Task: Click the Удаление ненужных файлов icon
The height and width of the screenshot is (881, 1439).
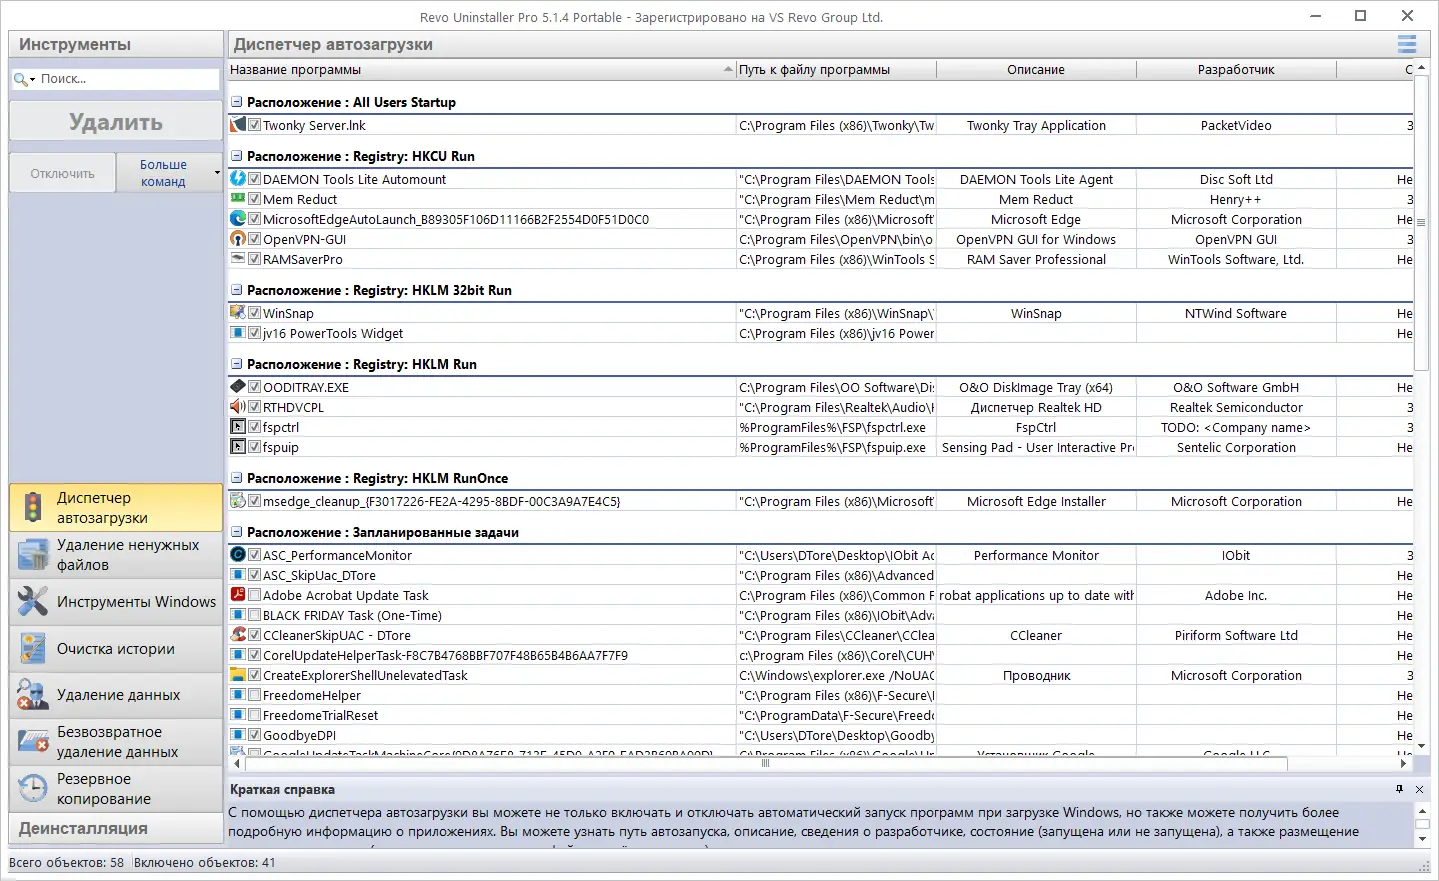Action: point(33,555)
